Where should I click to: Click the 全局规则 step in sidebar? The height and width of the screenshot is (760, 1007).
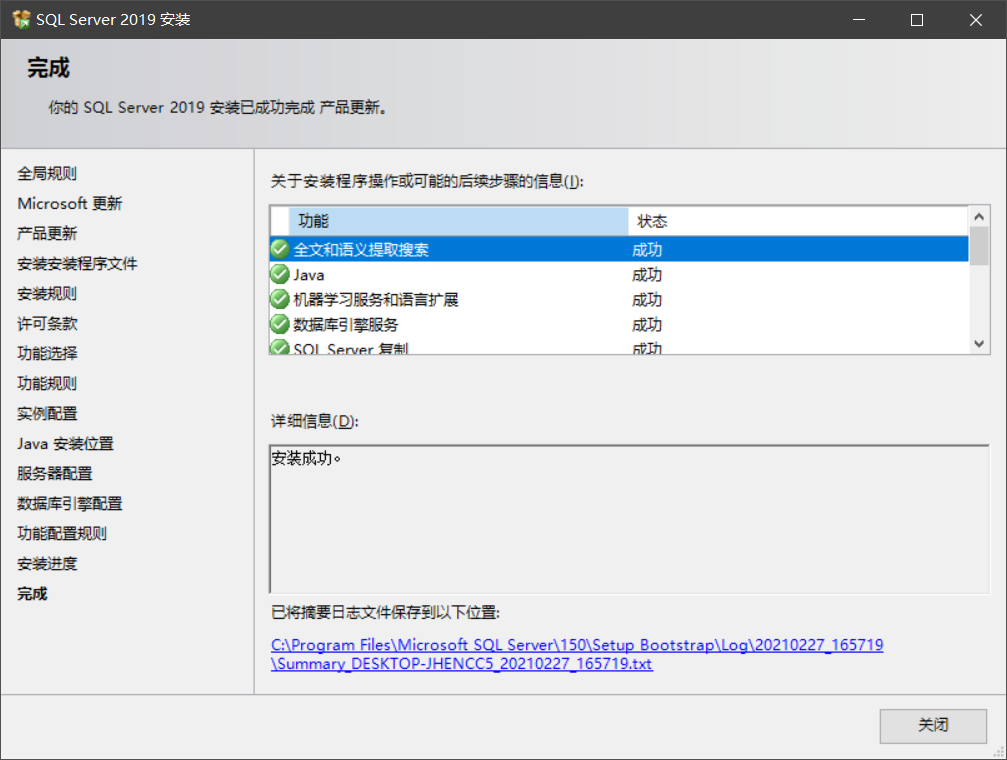pyautogui.click(x=47, y=173)
